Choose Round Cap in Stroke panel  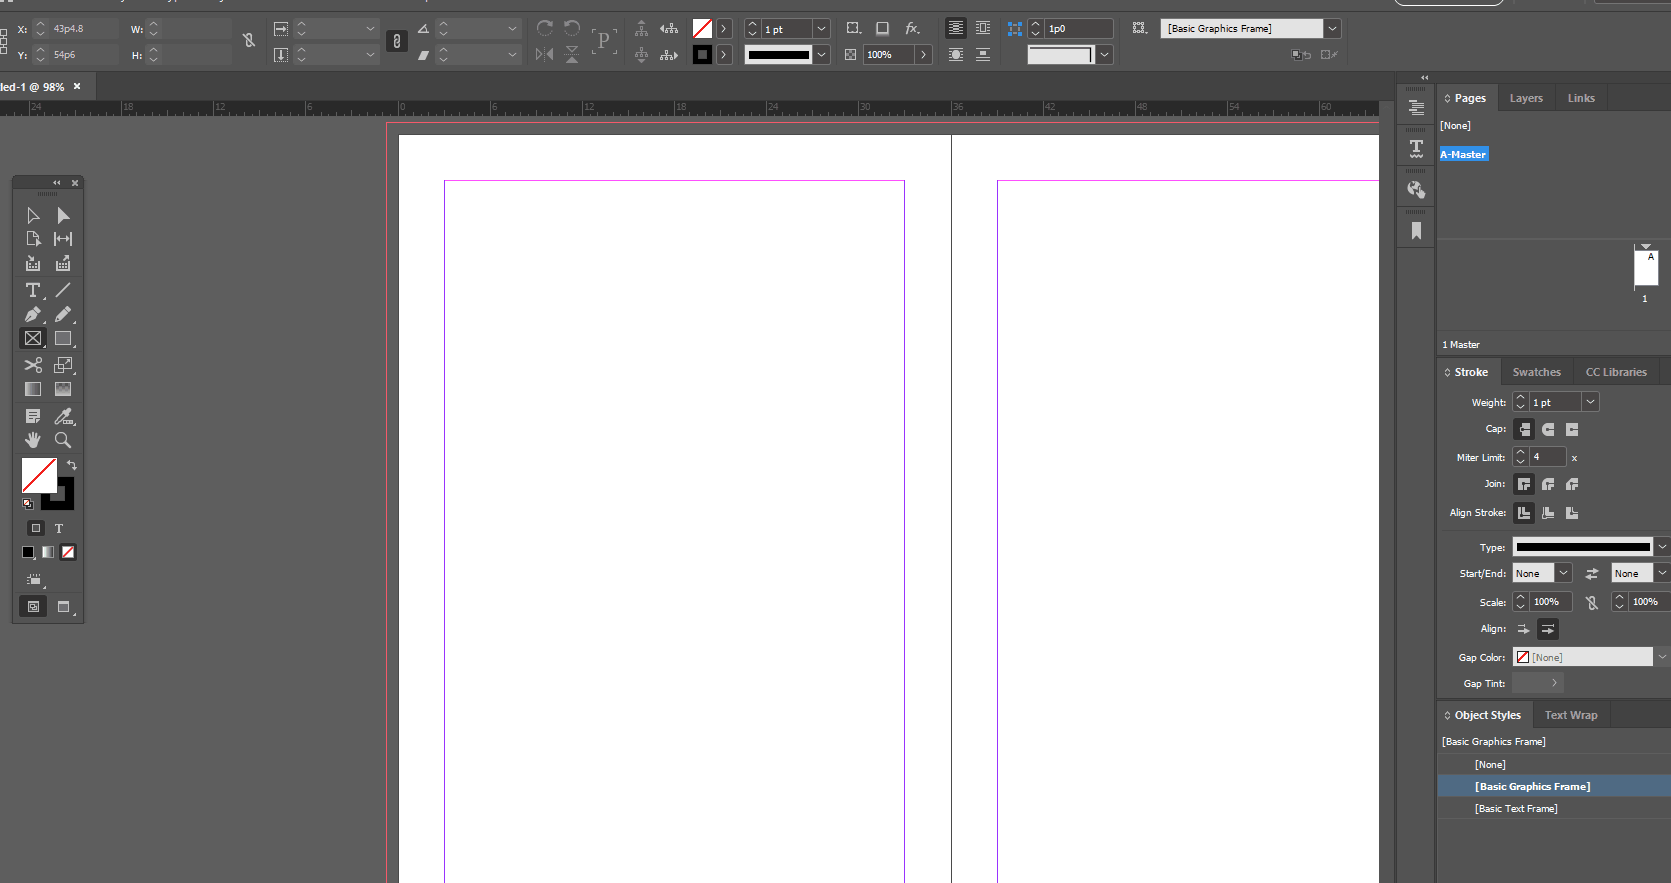click(1548, 429)
